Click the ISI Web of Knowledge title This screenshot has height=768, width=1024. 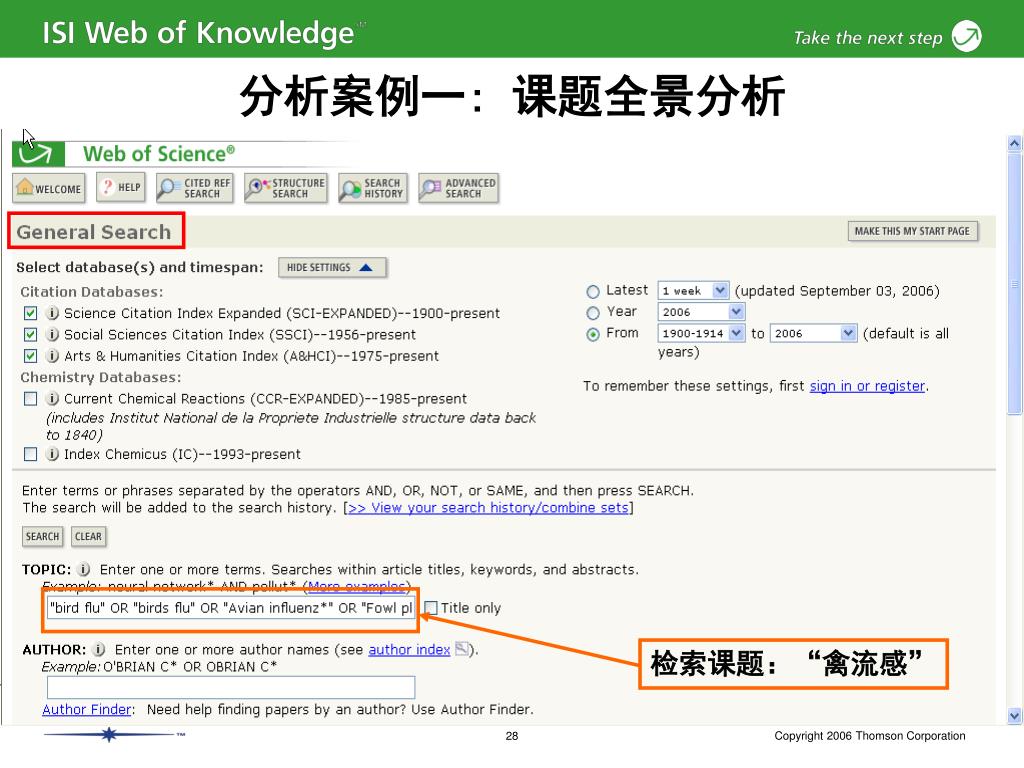[199, 33]
